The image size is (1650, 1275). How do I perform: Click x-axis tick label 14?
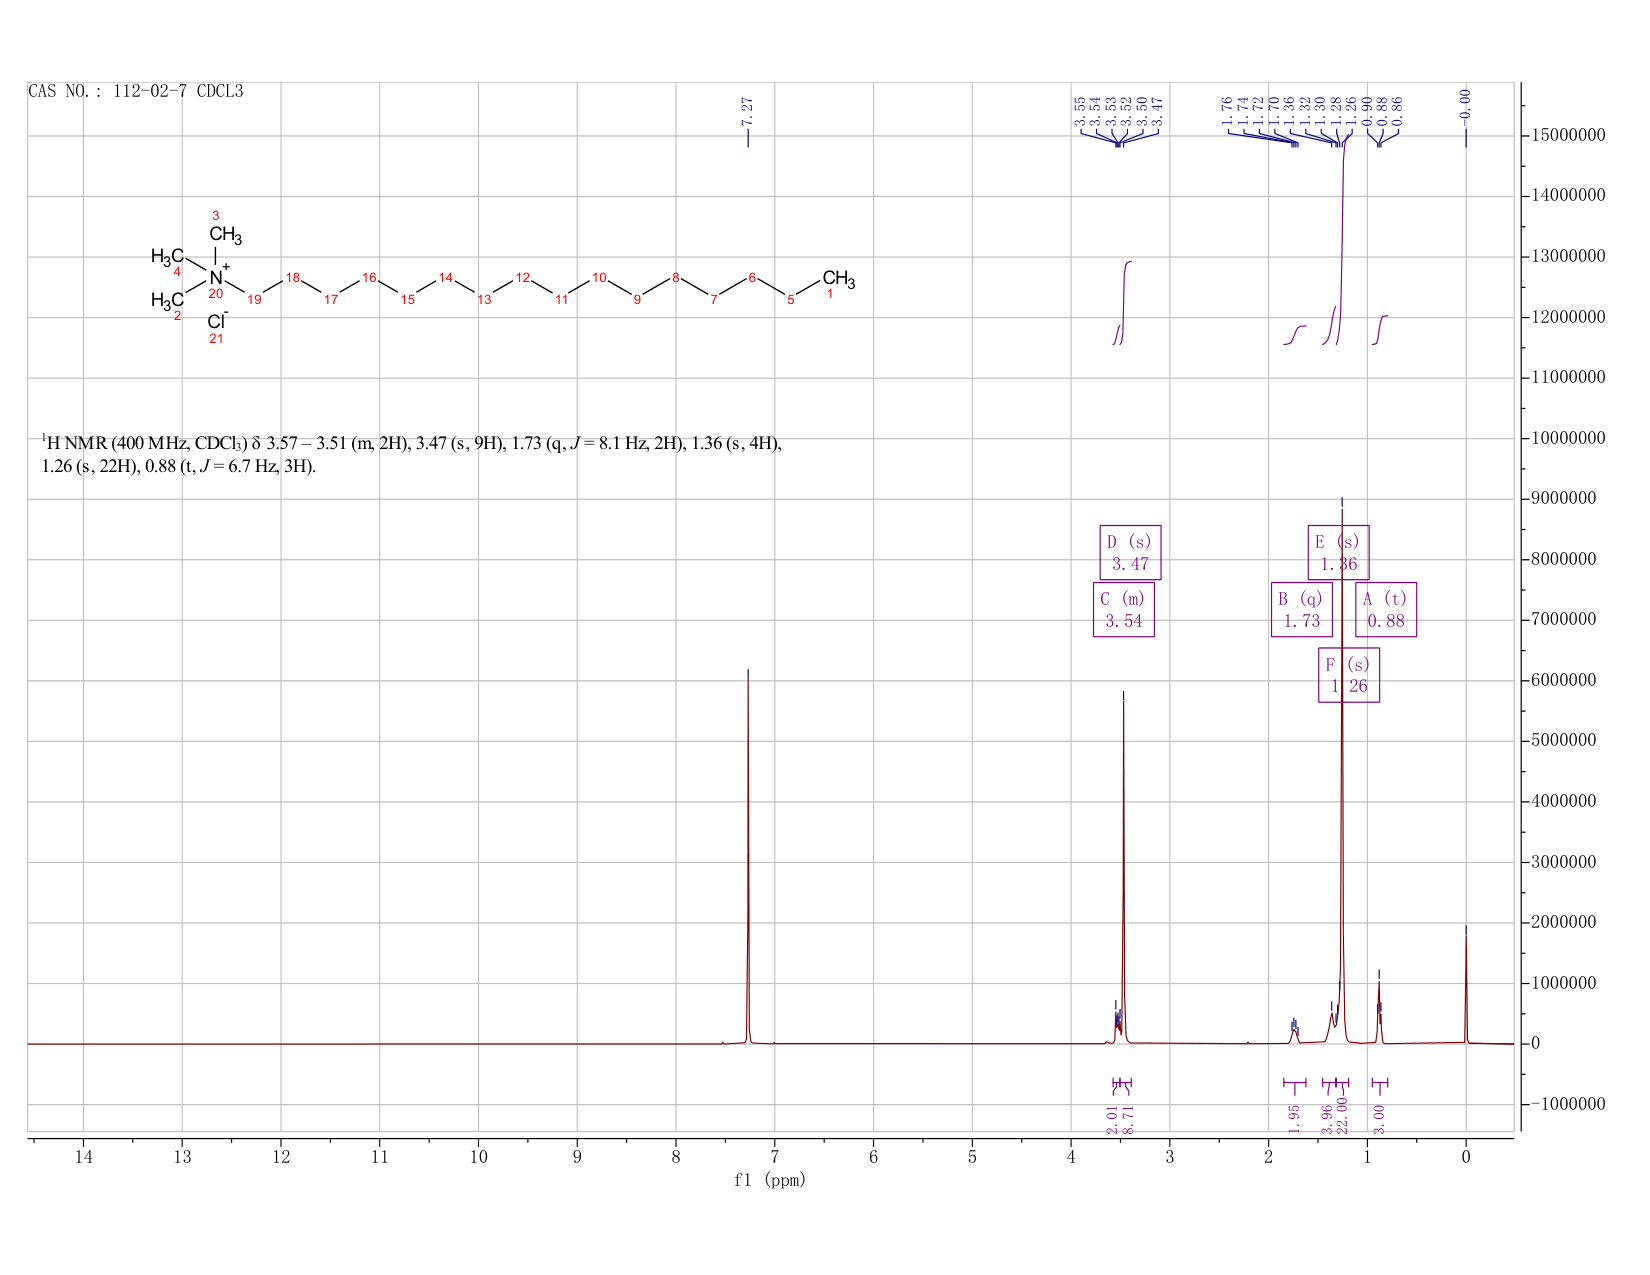(x=83, y=1157)
